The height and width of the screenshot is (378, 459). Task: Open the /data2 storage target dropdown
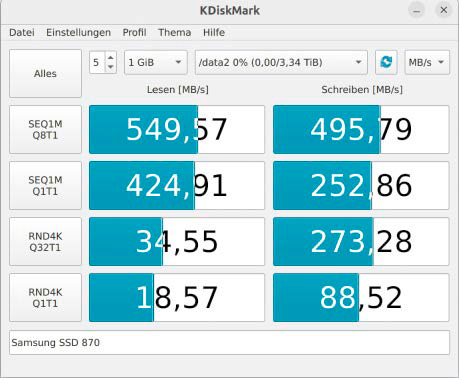coord(281,62)
